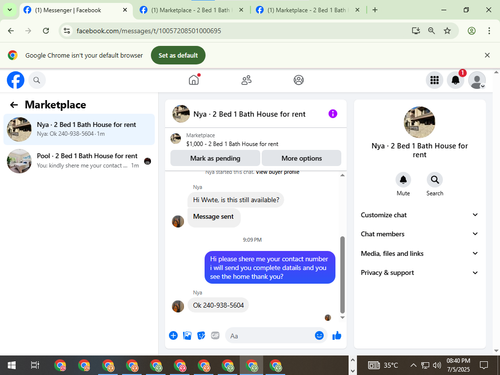Open the Facebook logo home link
The height and width of the screenshot is (375, 500).
click(15, 80)
